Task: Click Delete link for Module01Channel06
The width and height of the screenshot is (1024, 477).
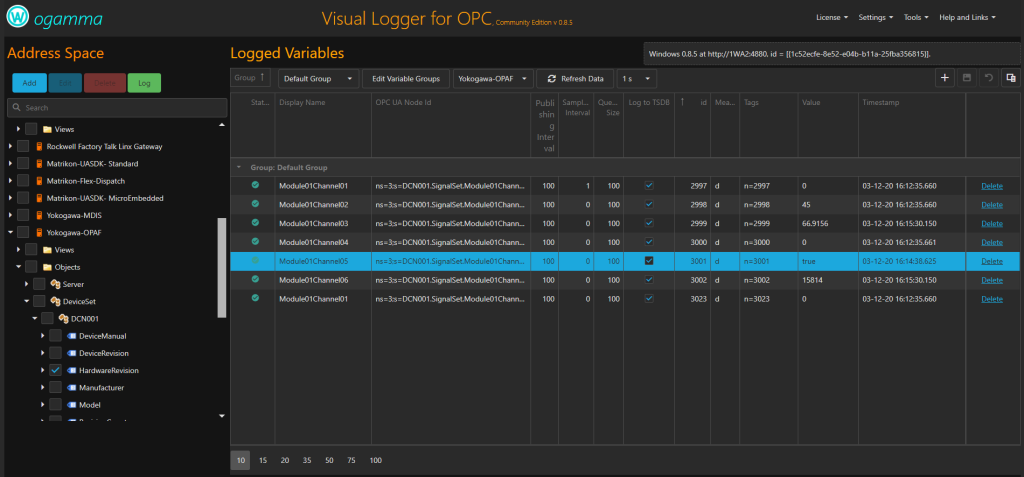Action: (990, 280)
